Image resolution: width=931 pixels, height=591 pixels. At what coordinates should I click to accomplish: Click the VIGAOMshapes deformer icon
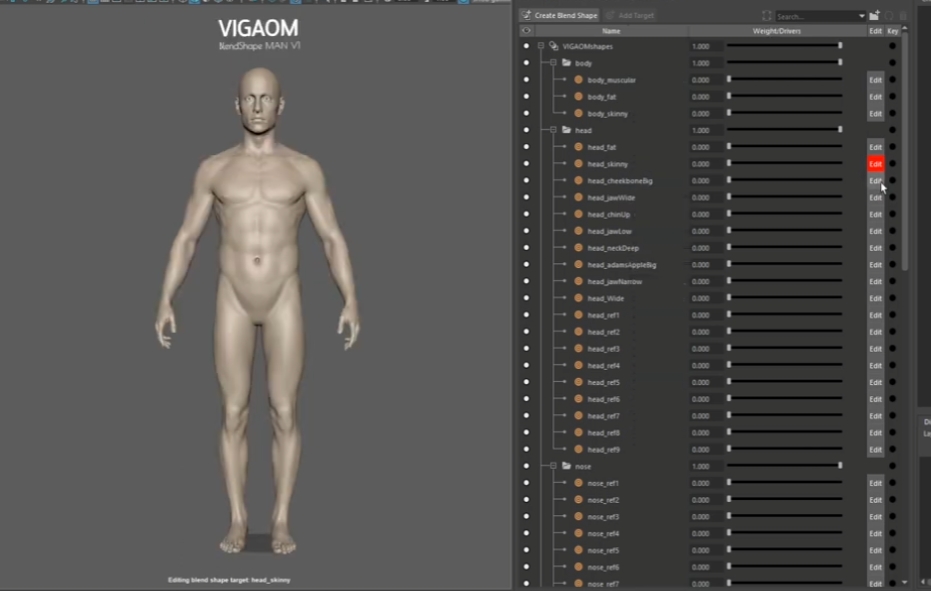[553, 46]
